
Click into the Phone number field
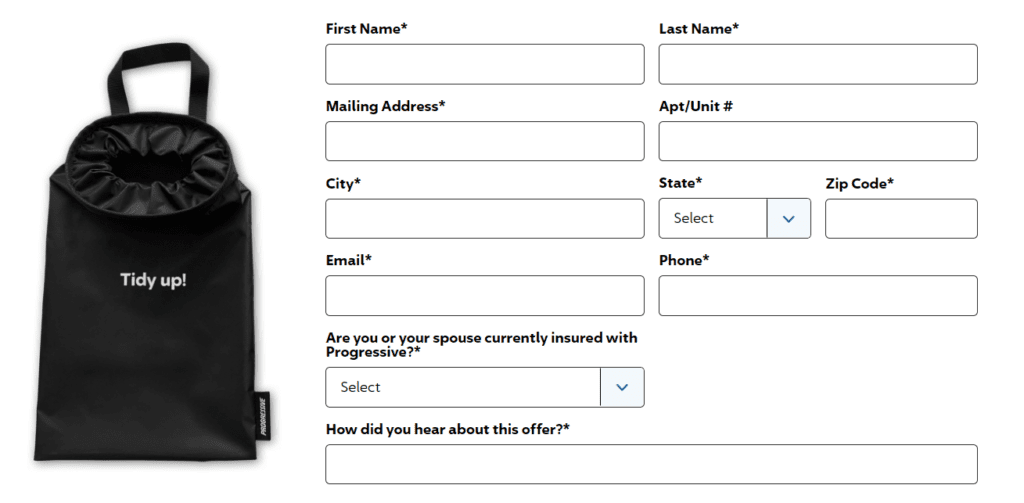click(x=818, y=295)
